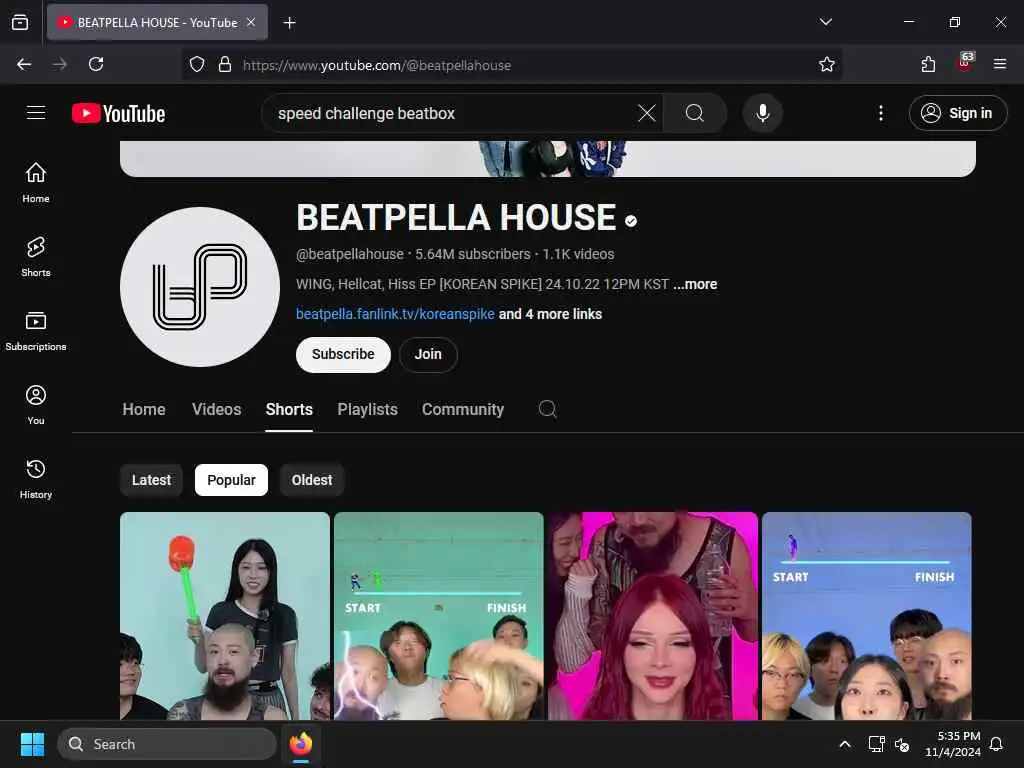This screenshot has width=1024, height=768.
Task: Select the BEATPELLA HOUSE browser tab
Action: click(157, 22)
